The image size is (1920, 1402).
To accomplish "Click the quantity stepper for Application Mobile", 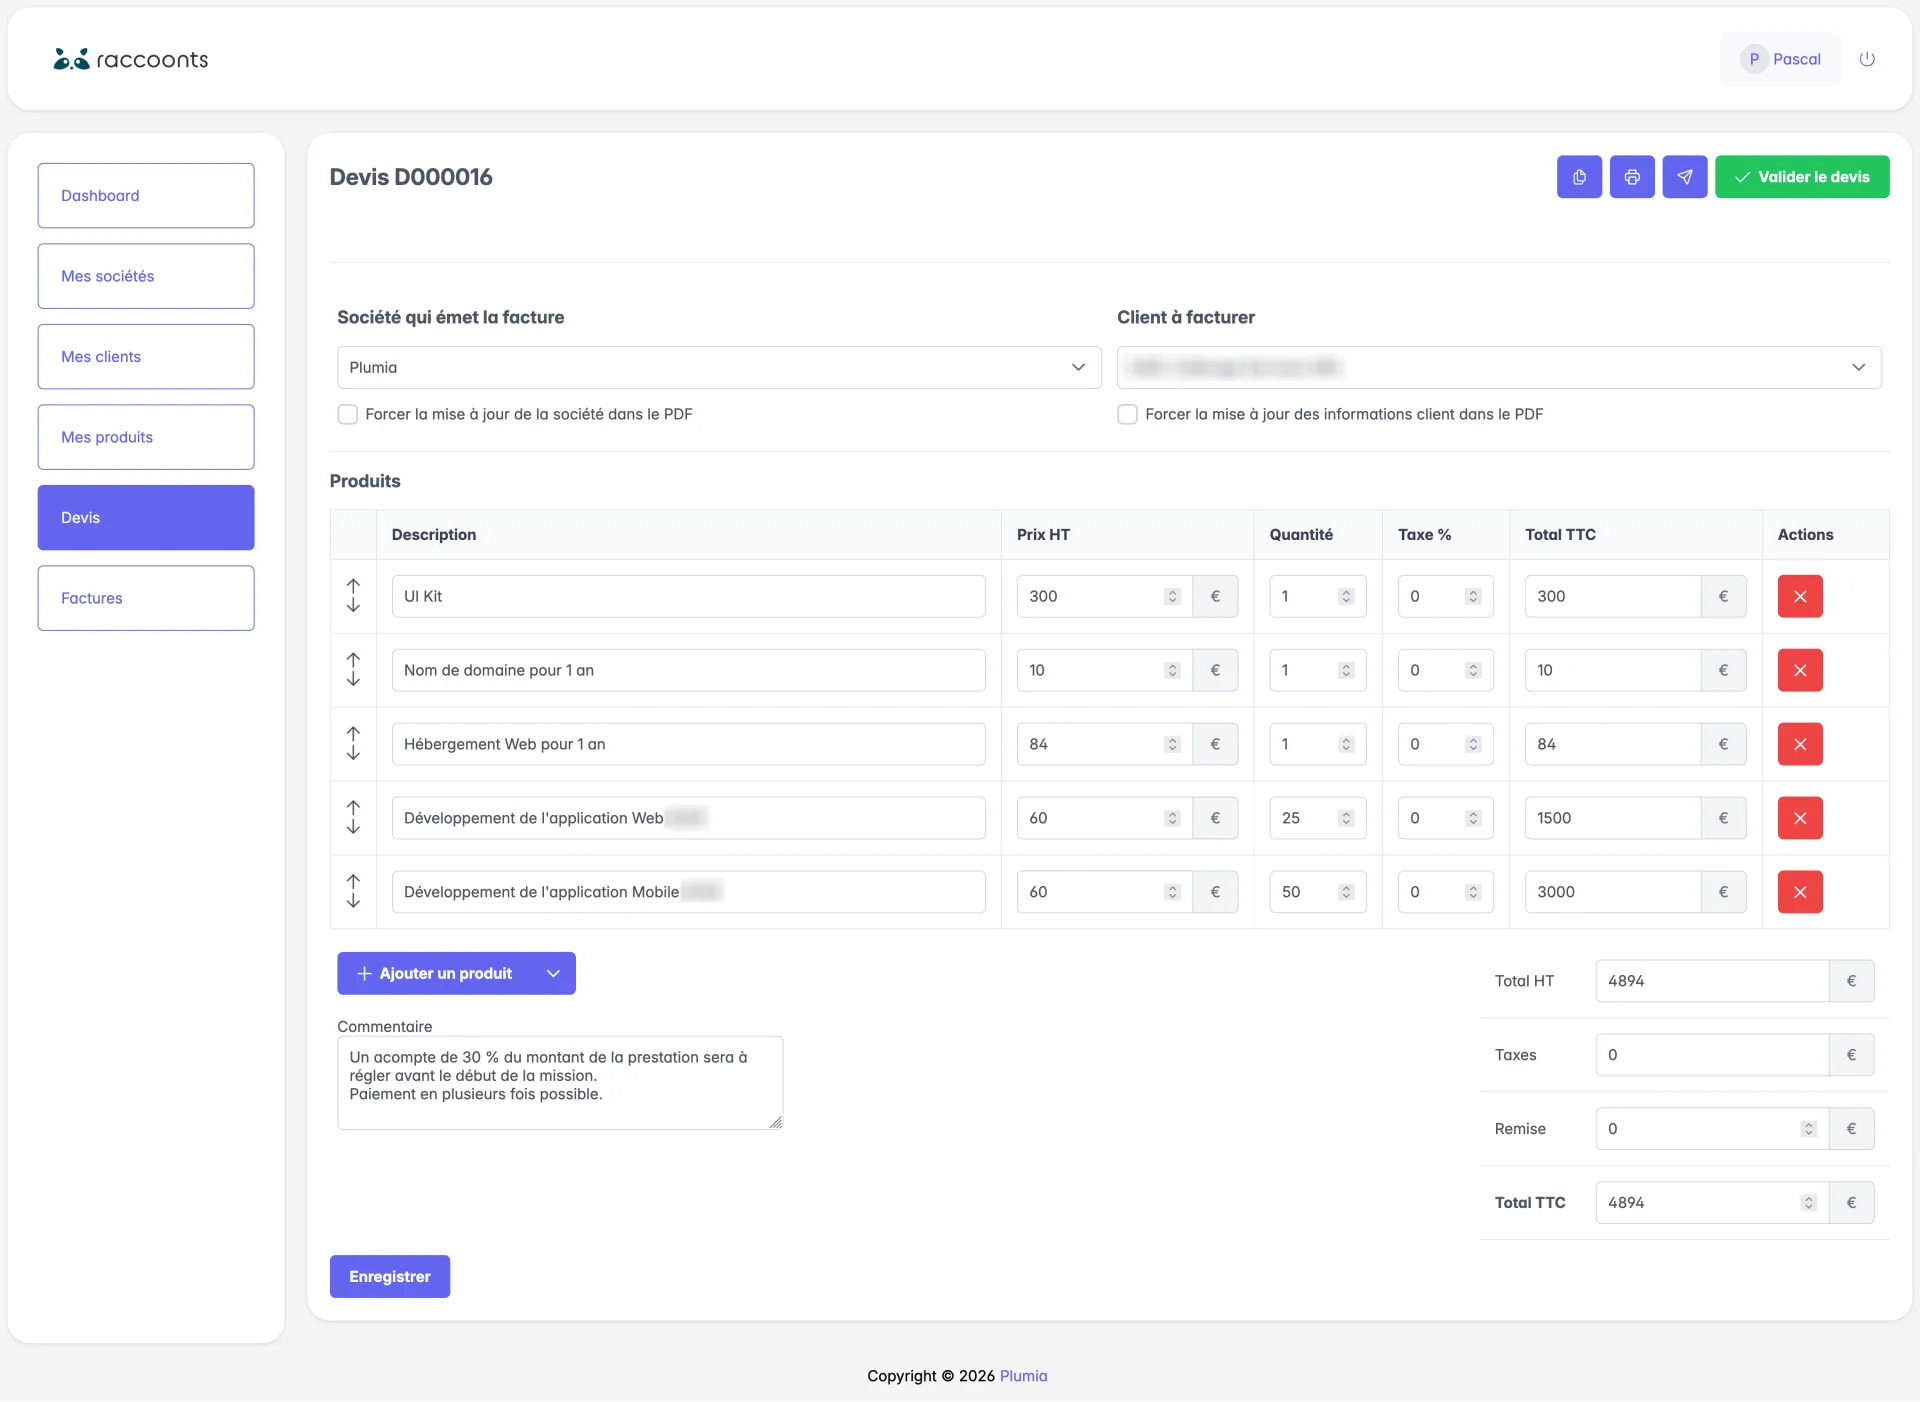I will (1346, 892).
